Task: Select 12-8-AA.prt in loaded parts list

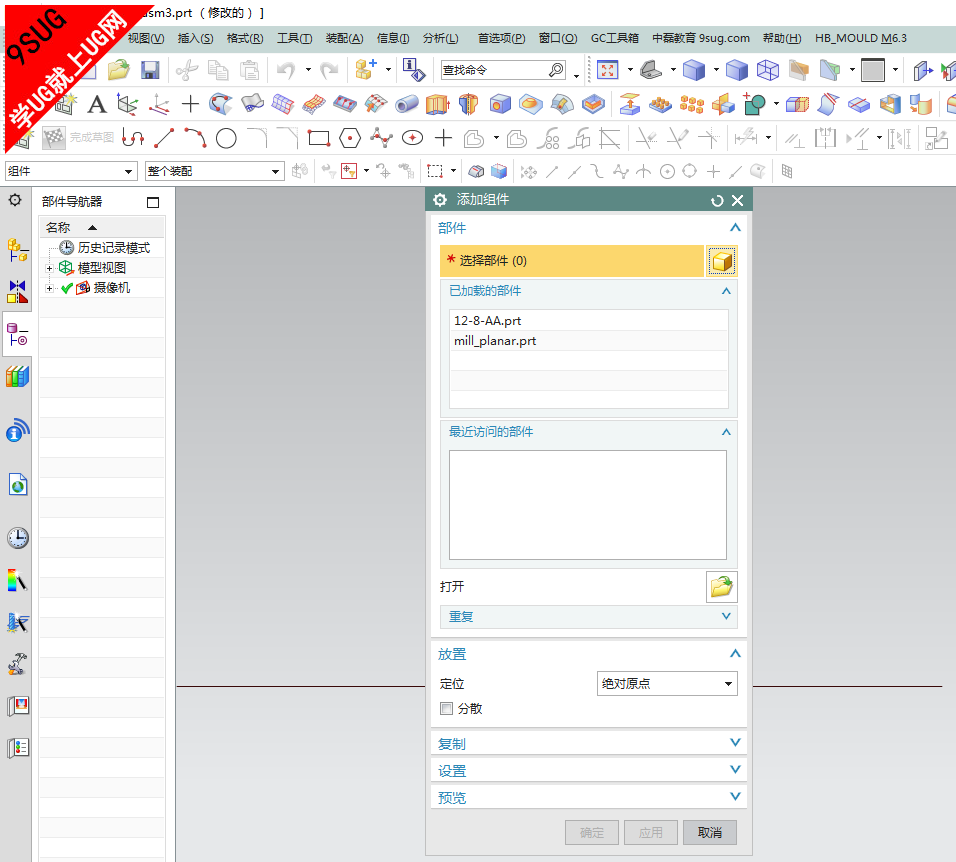Action: tap(588, 321)
